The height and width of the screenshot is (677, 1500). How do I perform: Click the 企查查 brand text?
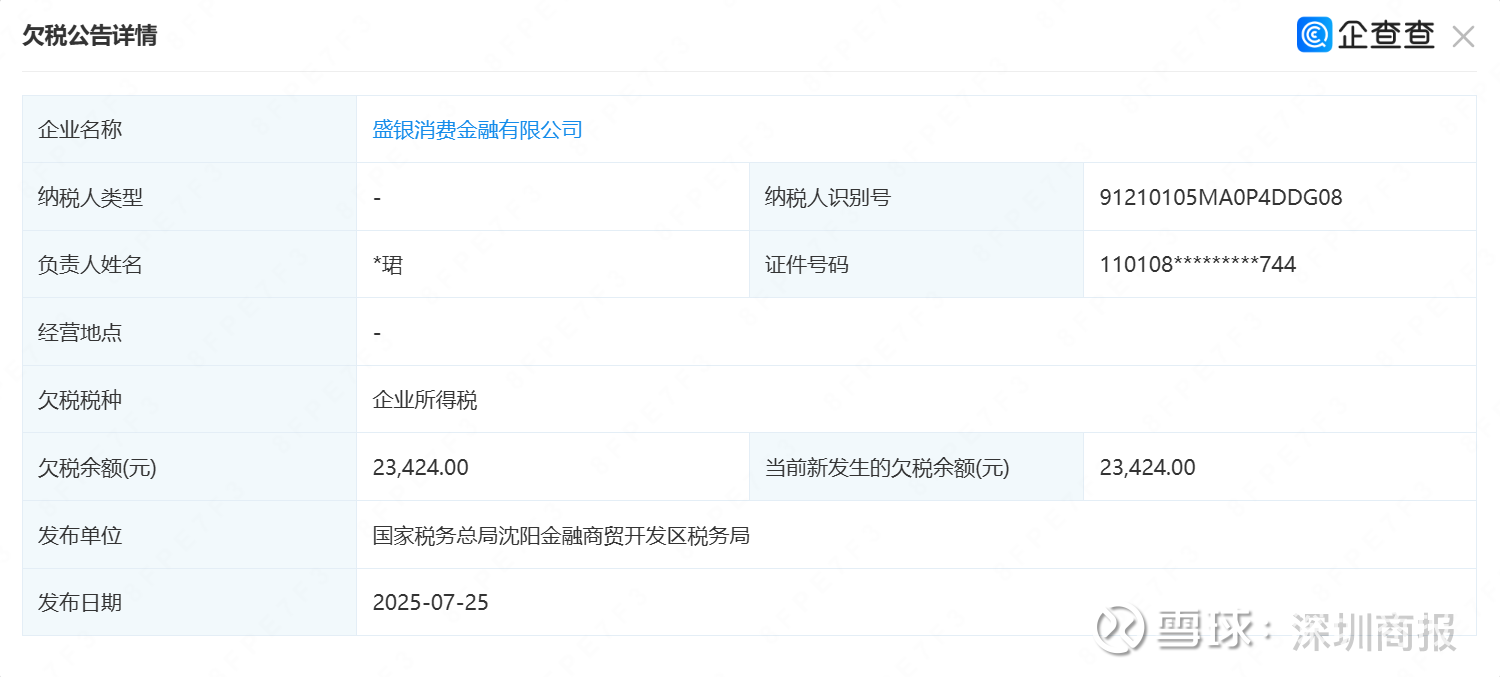click(1386, 36)
